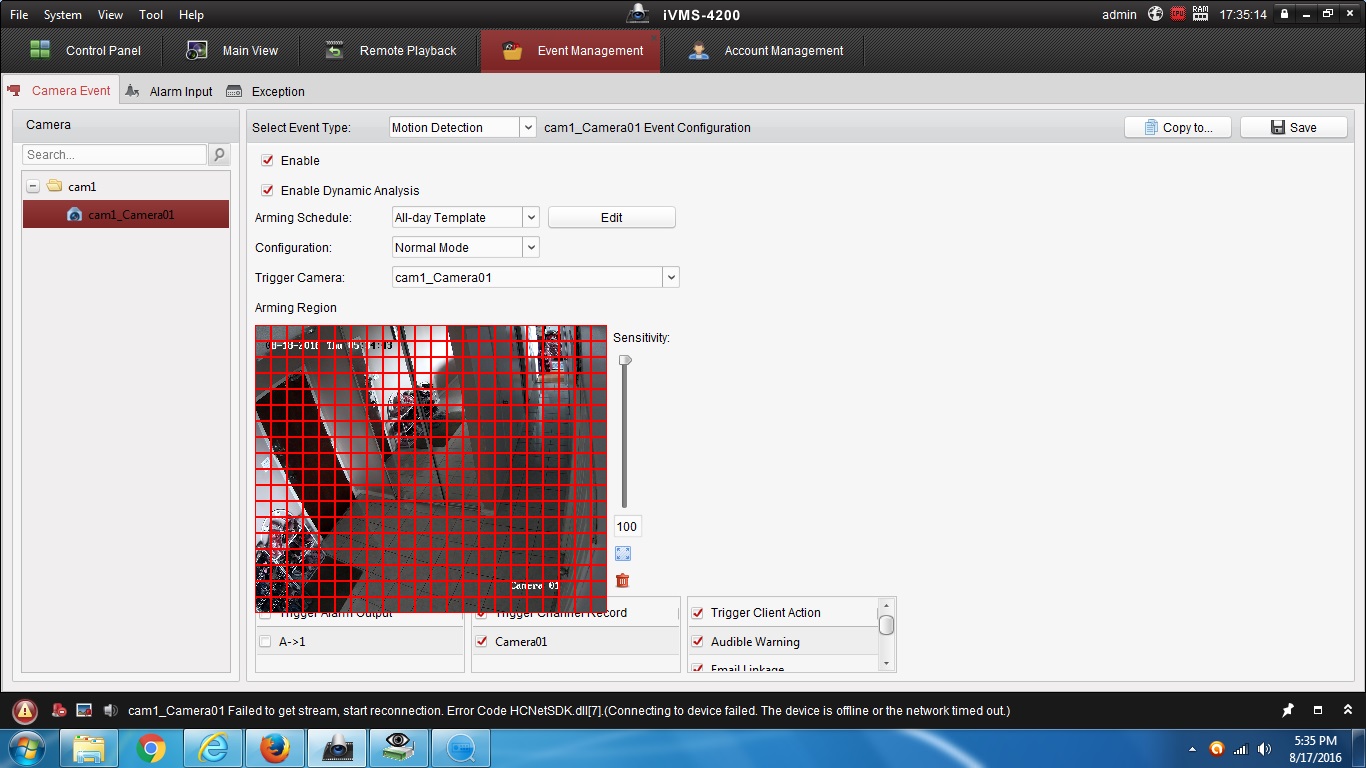The height and width of the screenshot is (768, 1366).
Task: Toggle Enable Dynamic Analysis checkbox
Action: (267, 191)
